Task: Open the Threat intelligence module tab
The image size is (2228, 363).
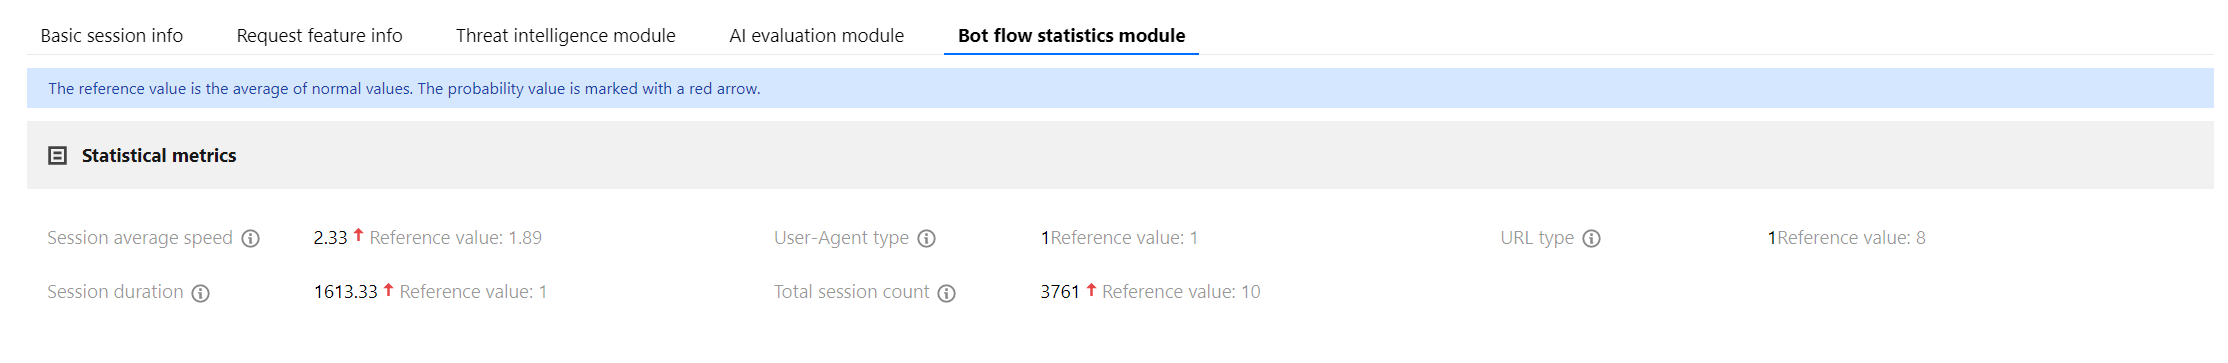Action: click(566, 36)
